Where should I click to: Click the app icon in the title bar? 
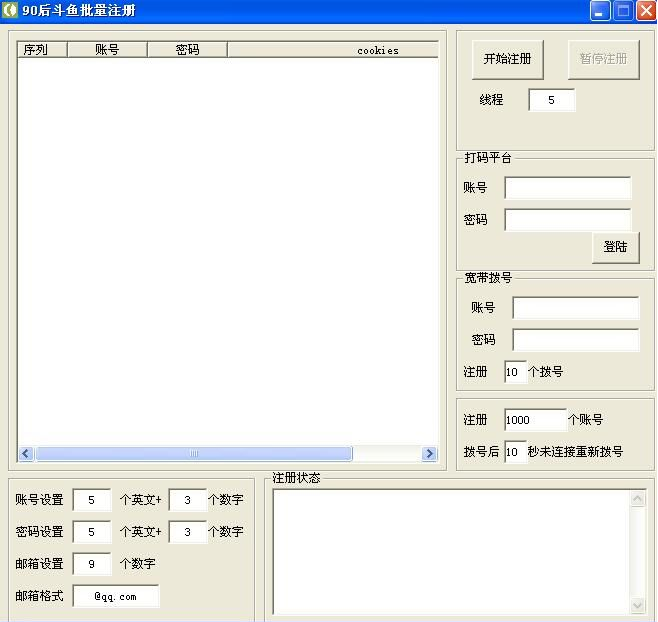(10, 11)
